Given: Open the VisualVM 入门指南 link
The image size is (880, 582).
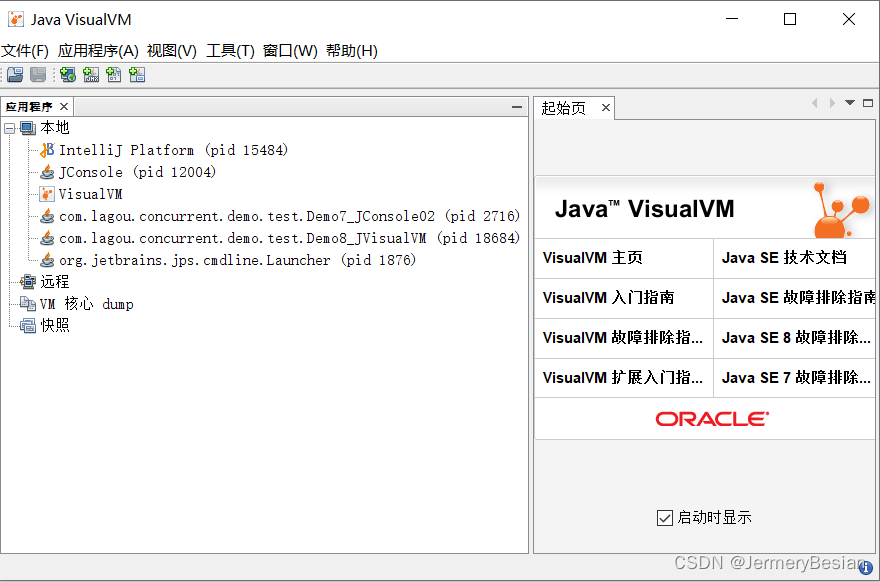Looking at the screenshot, I should click(x=608, y=297).
